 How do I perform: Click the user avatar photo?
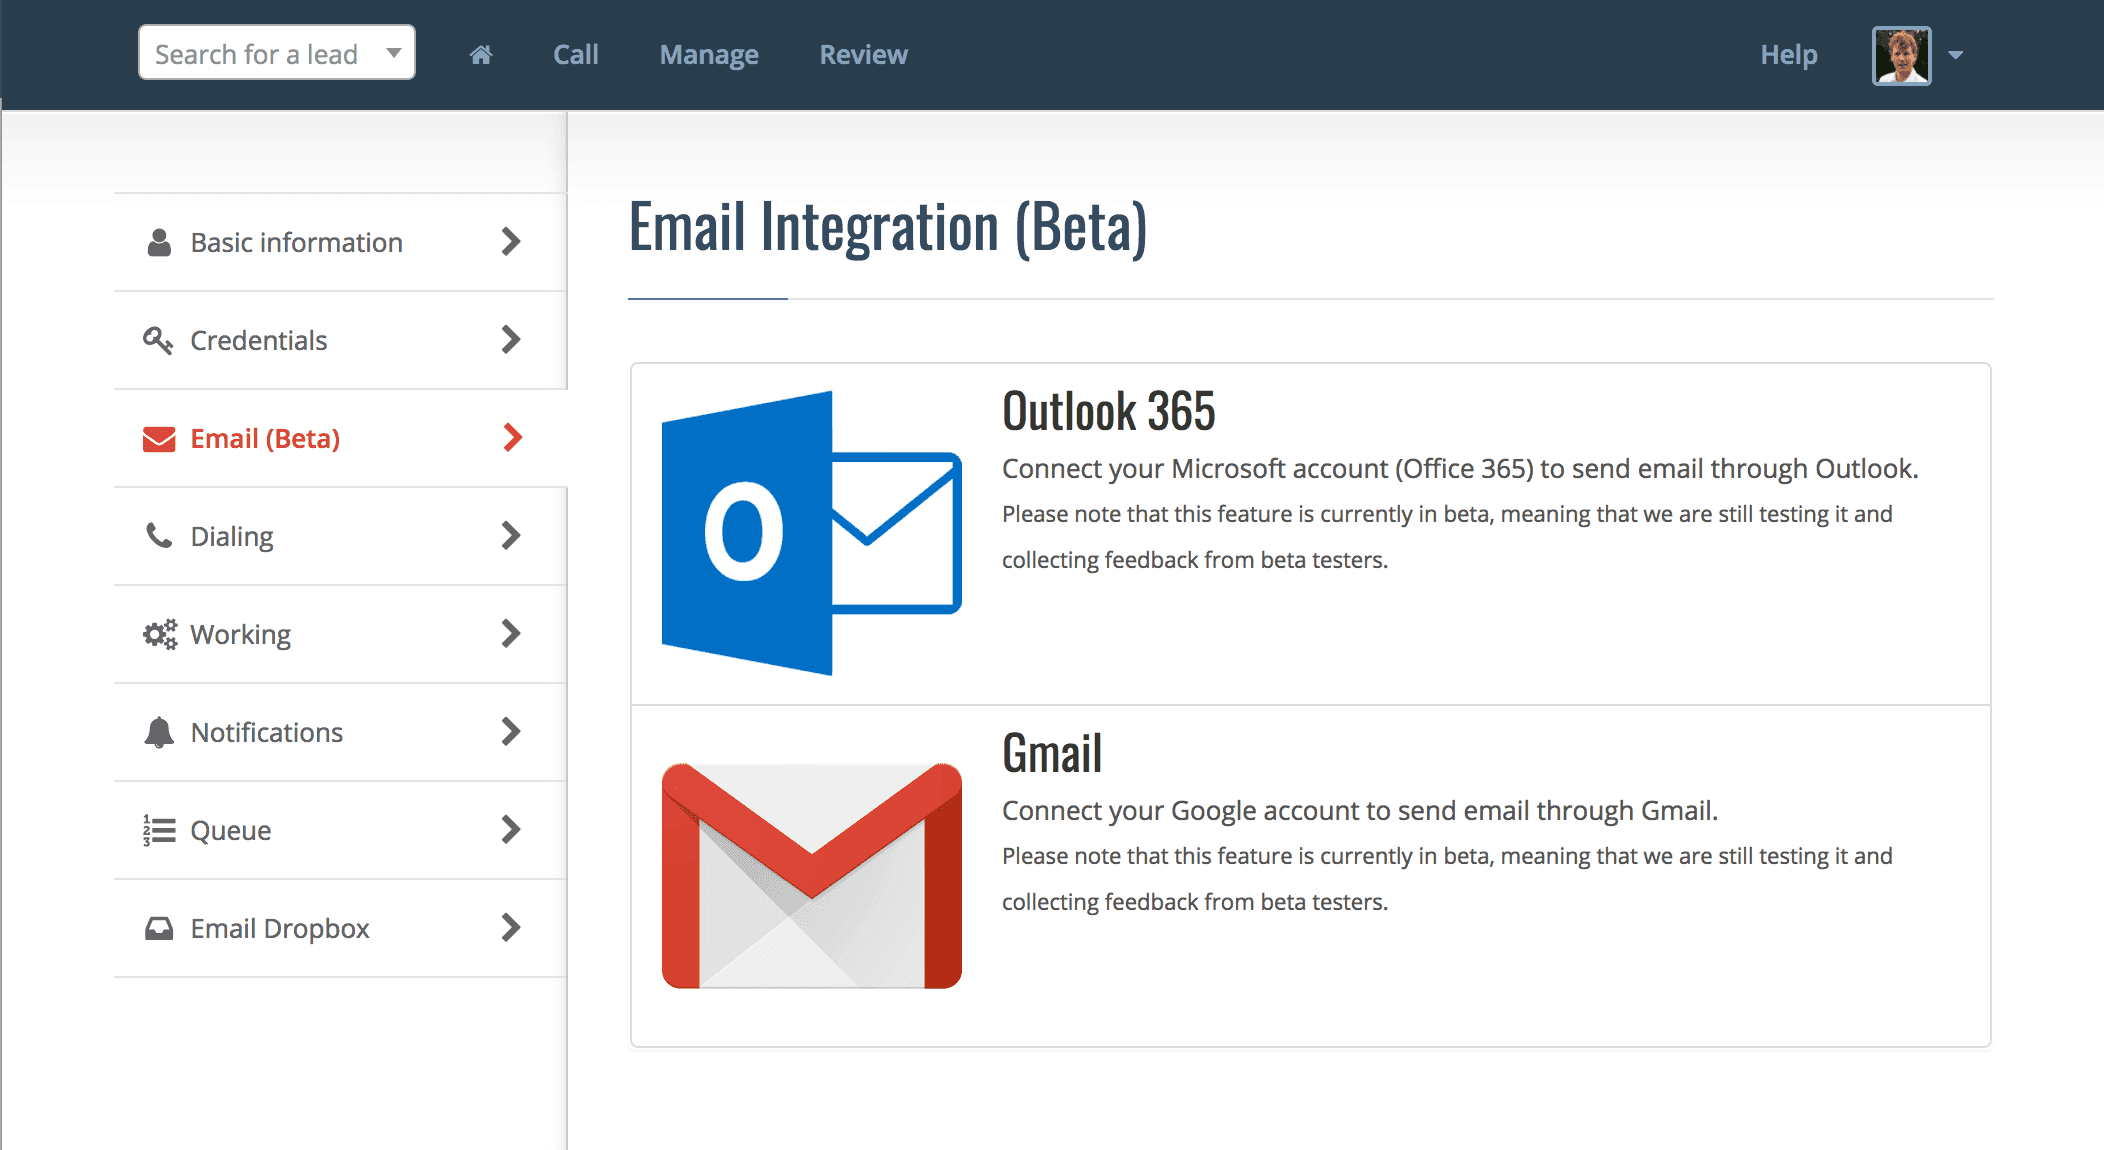[x=1901, y=55]
